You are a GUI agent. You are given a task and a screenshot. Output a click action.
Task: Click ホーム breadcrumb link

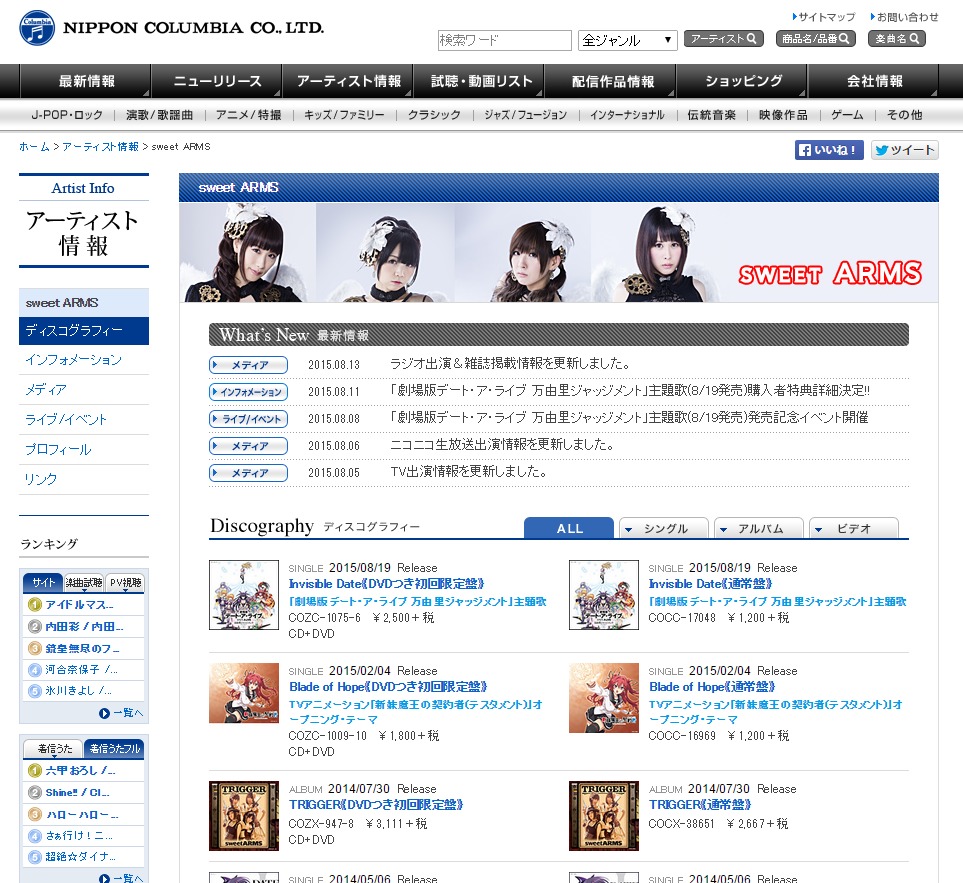(34, 147)
